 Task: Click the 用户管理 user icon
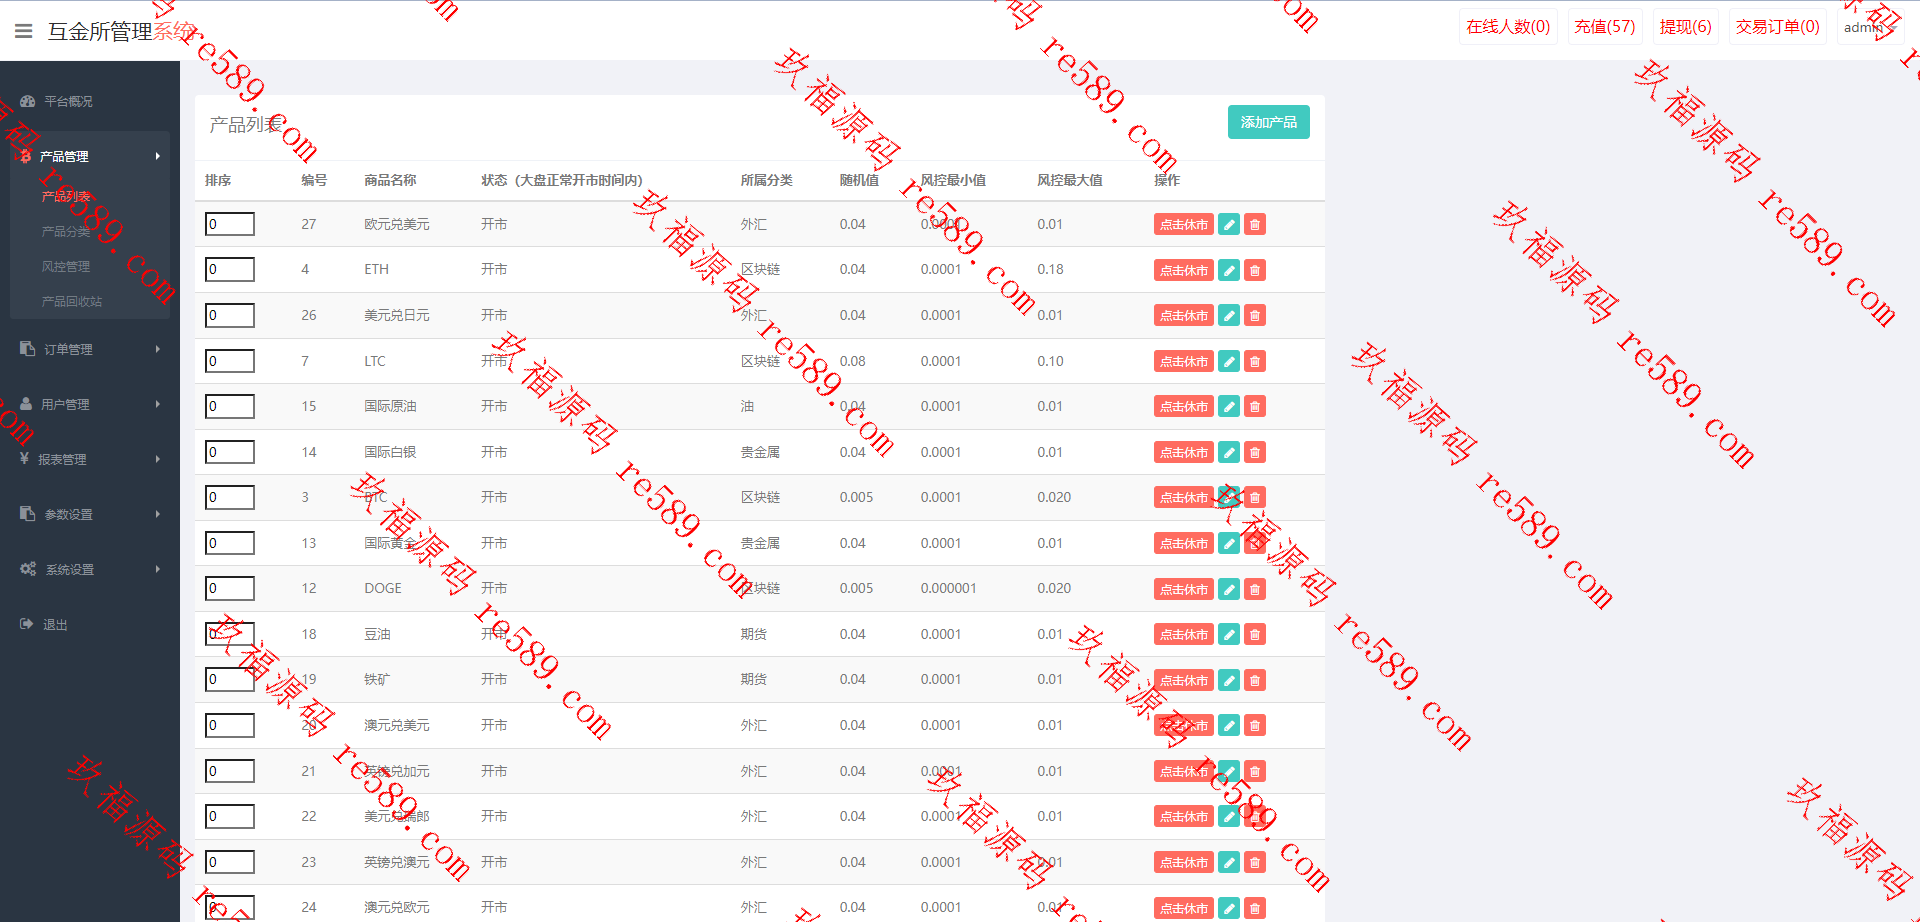point(26,404)
